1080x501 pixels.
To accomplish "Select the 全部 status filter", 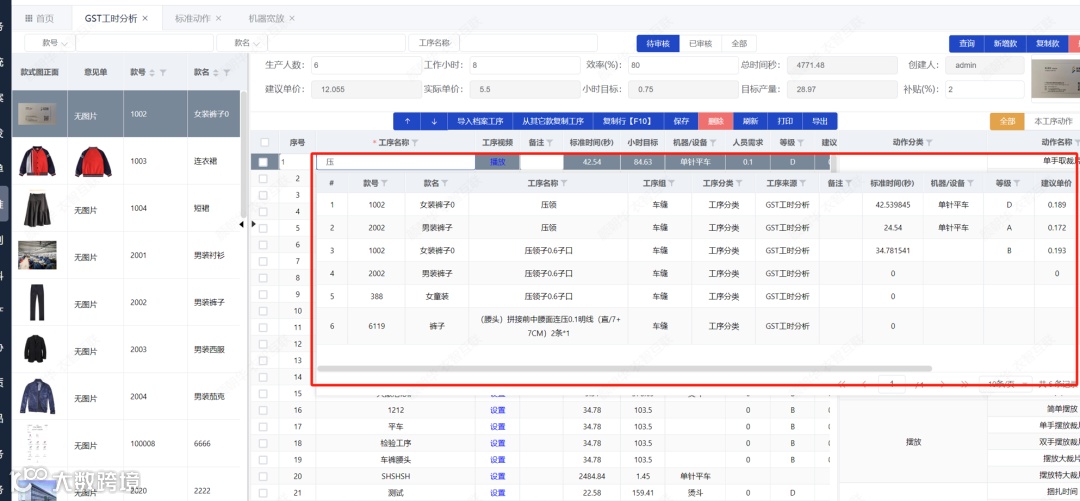I will [x=739, y=43].
